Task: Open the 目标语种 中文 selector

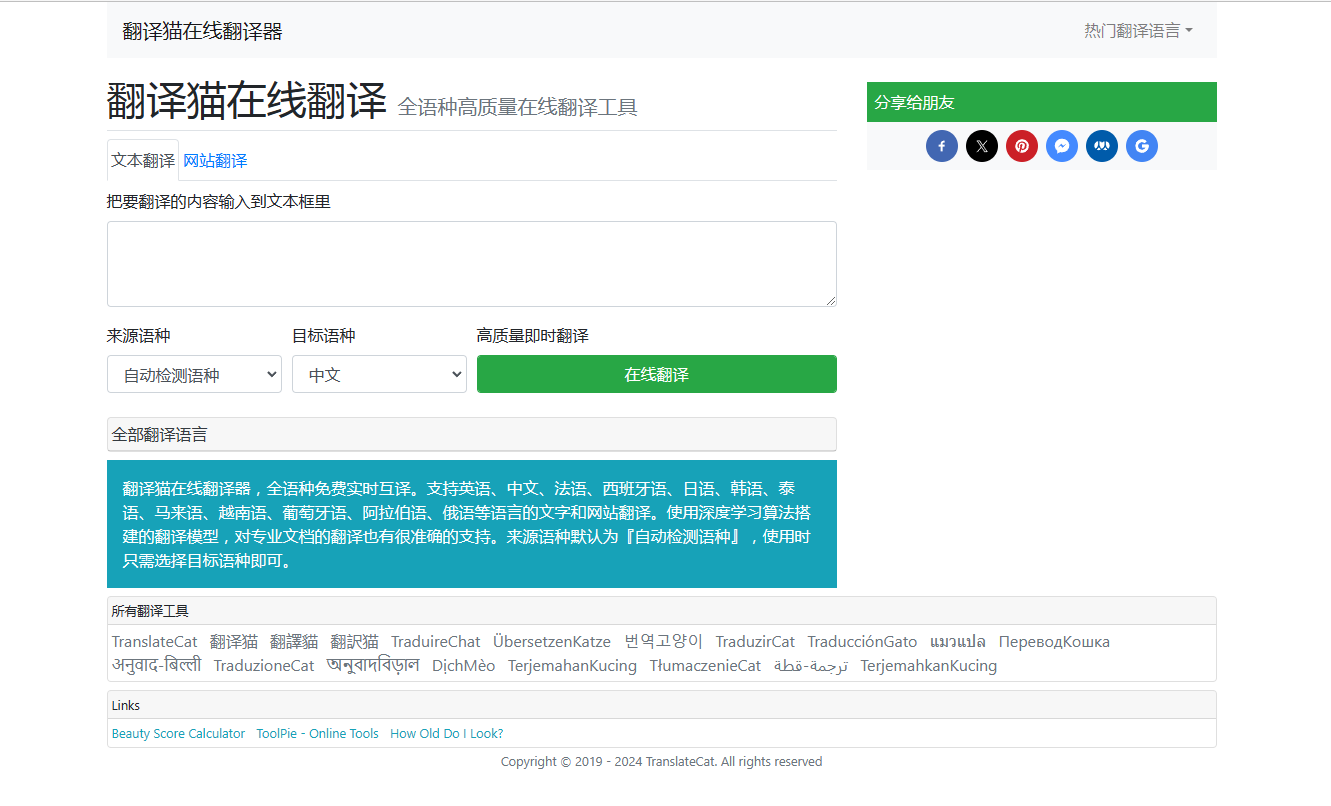Action: (379, 374)
